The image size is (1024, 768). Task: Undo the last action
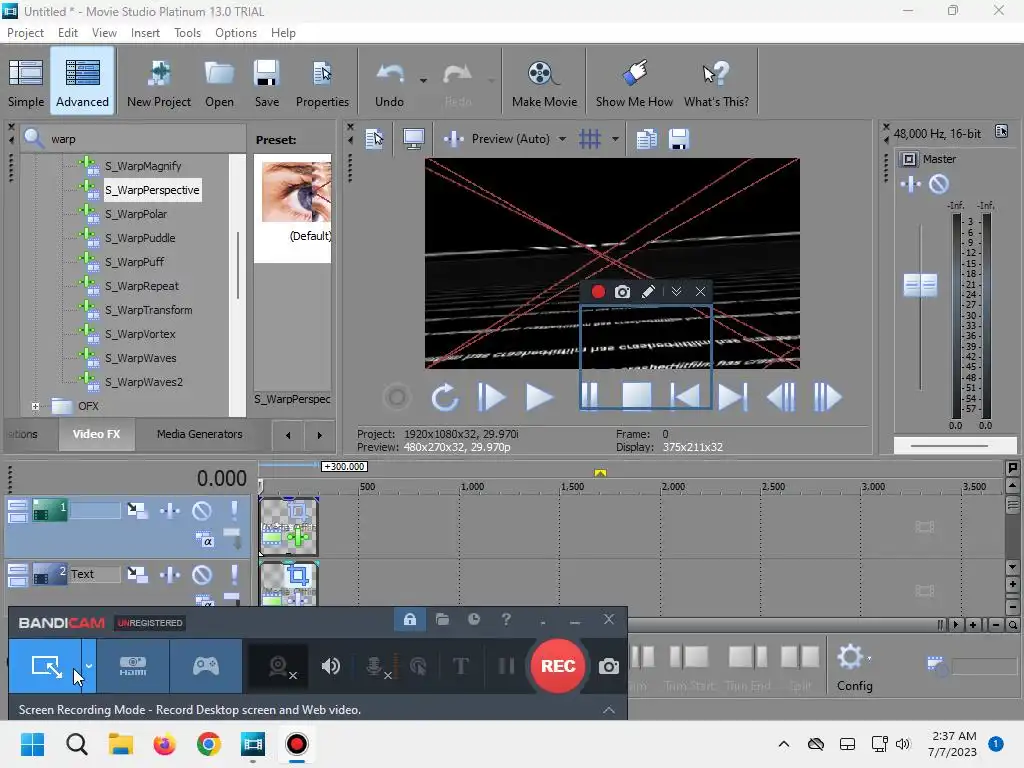click(x=389, y=82)
